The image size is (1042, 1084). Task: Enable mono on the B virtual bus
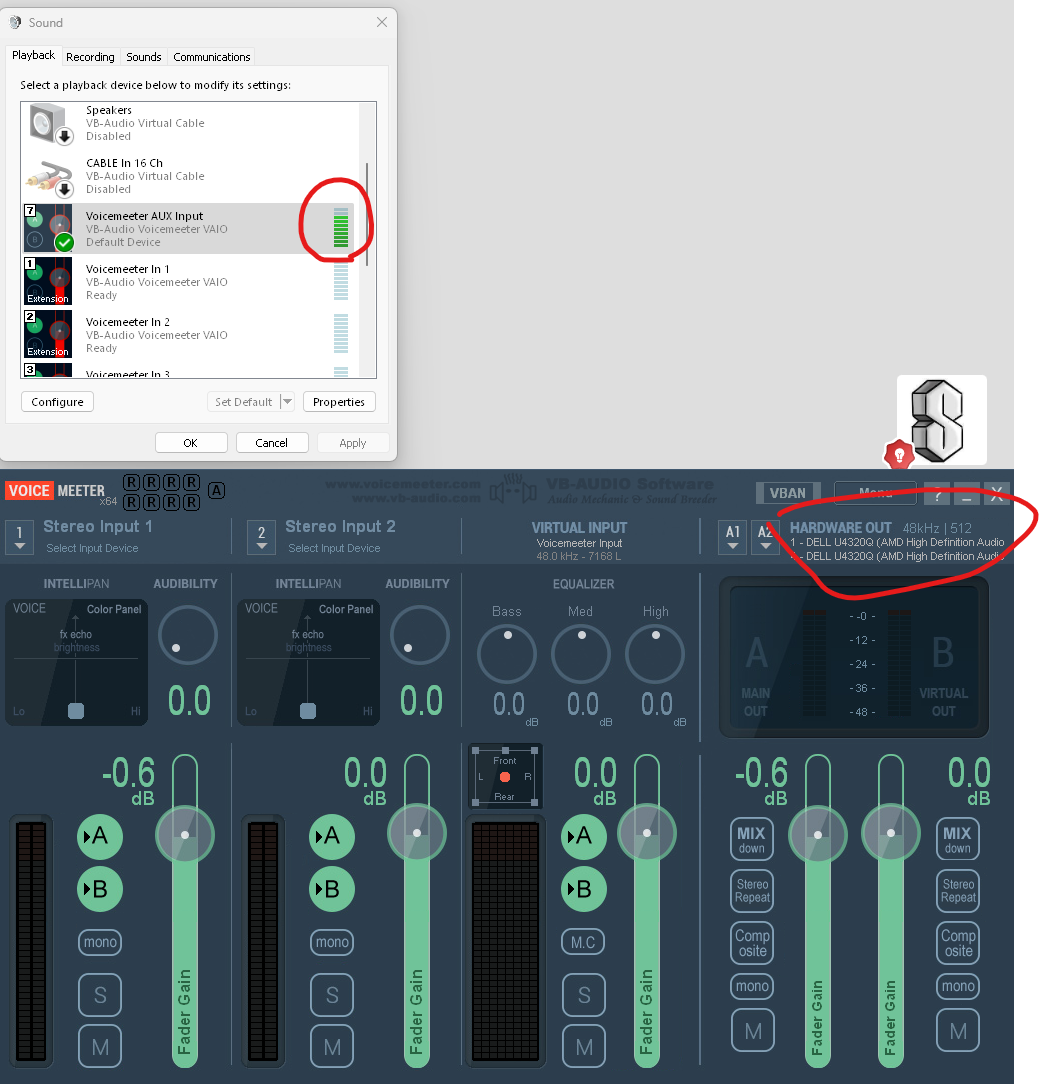(x=958, y=987)
